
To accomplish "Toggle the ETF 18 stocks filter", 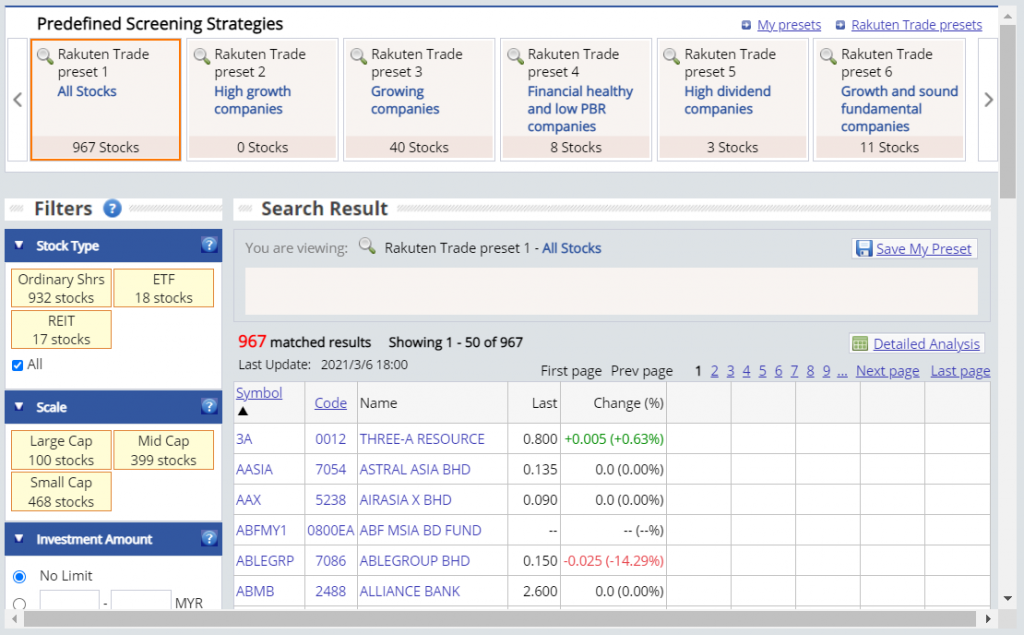I will (x=164, y=288).
